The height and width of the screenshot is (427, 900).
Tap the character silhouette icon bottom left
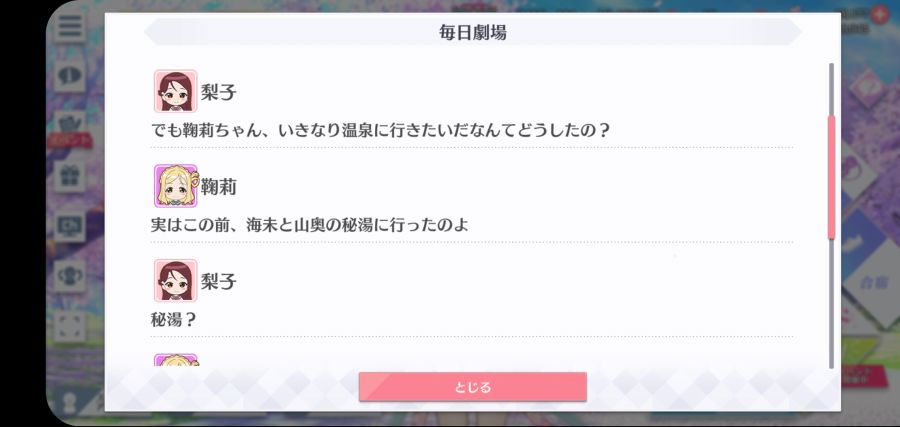click(70, 402)
